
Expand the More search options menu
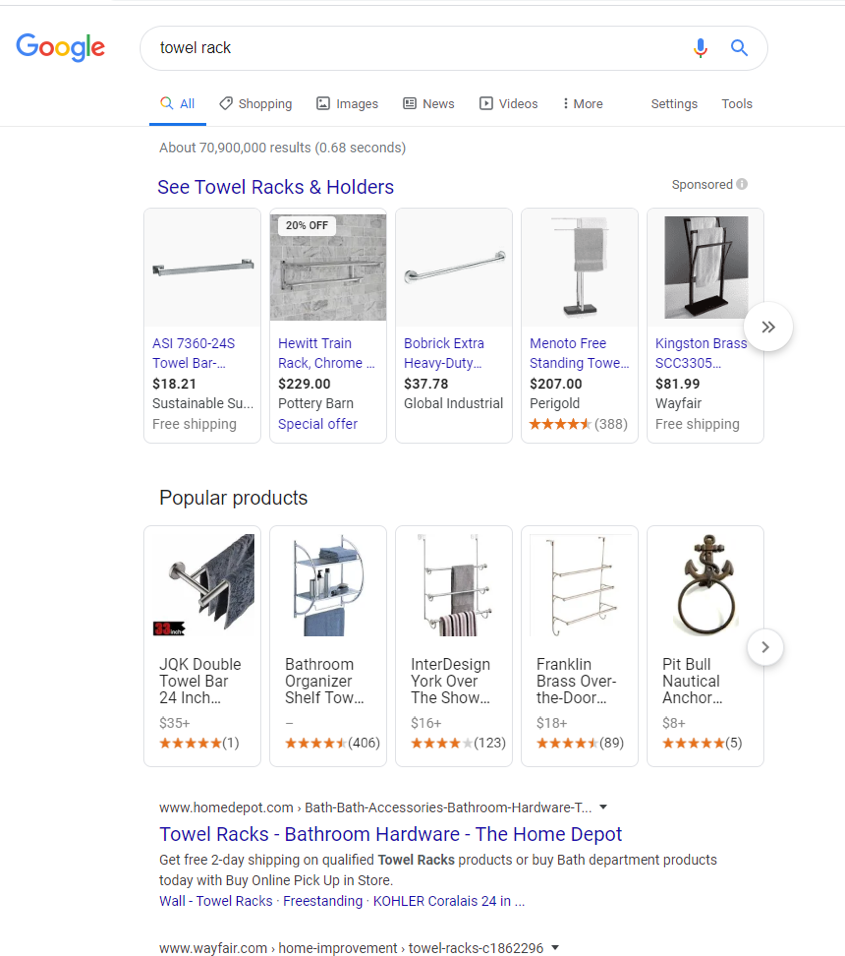582,104
